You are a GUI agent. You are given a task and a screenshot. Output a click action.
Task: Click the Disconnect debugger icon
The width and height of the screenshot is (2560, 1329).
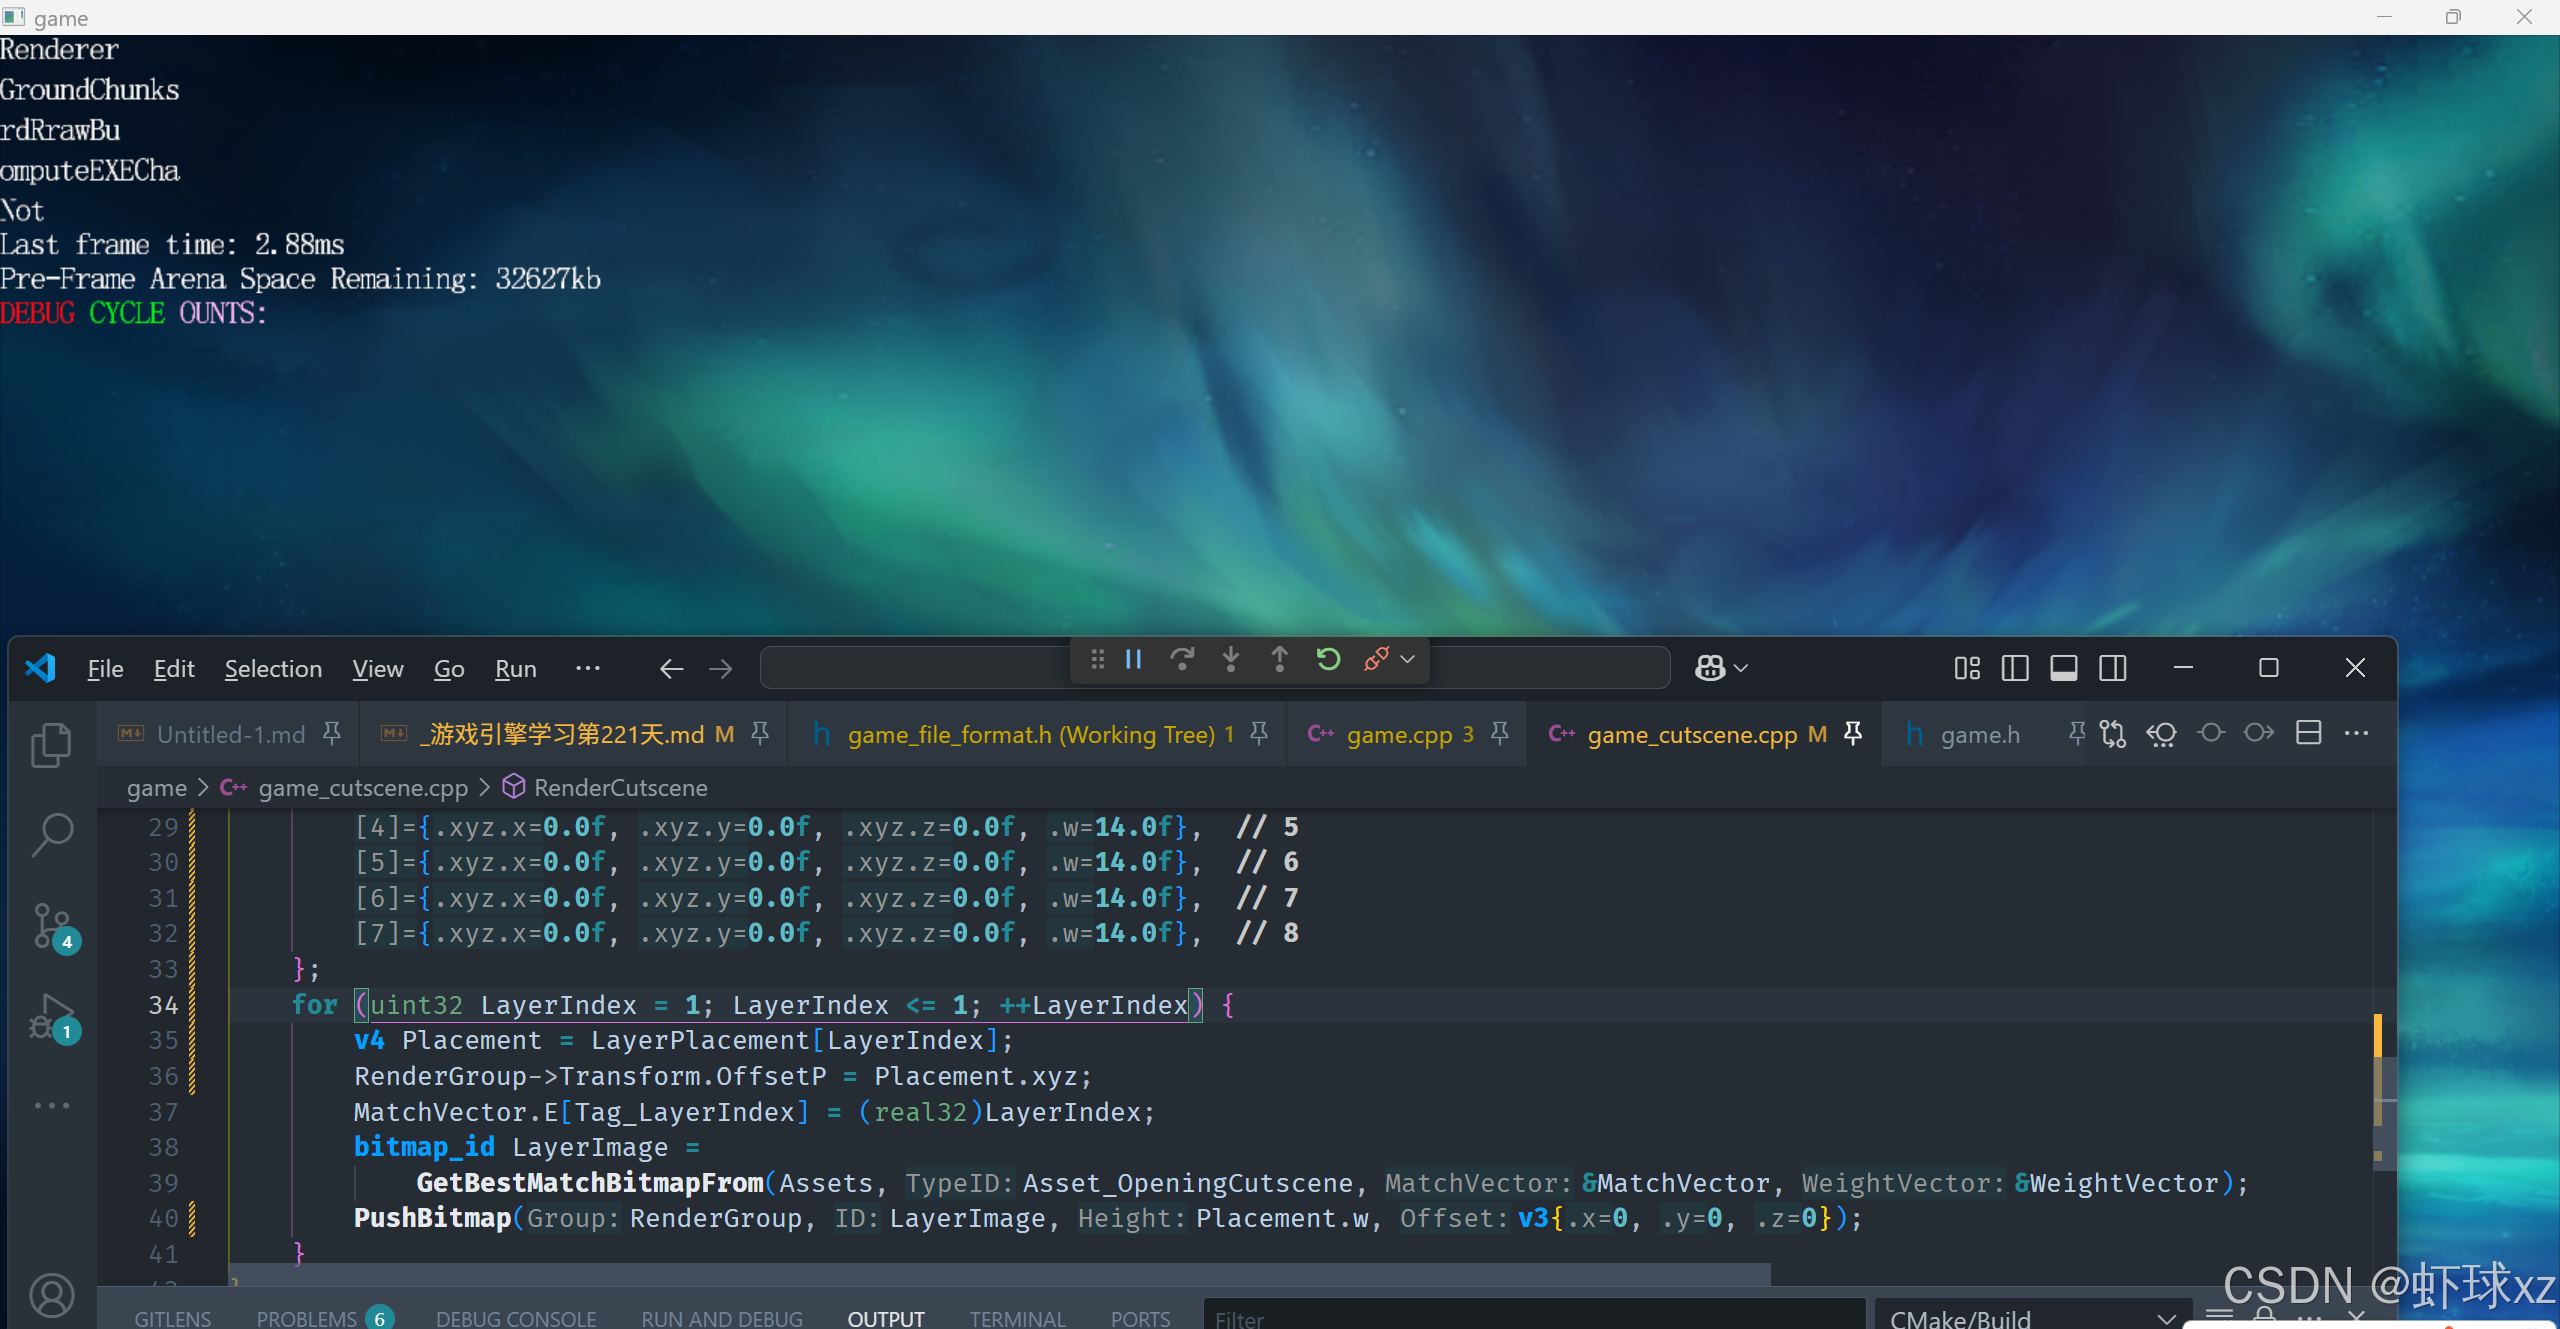(1376, 660)
